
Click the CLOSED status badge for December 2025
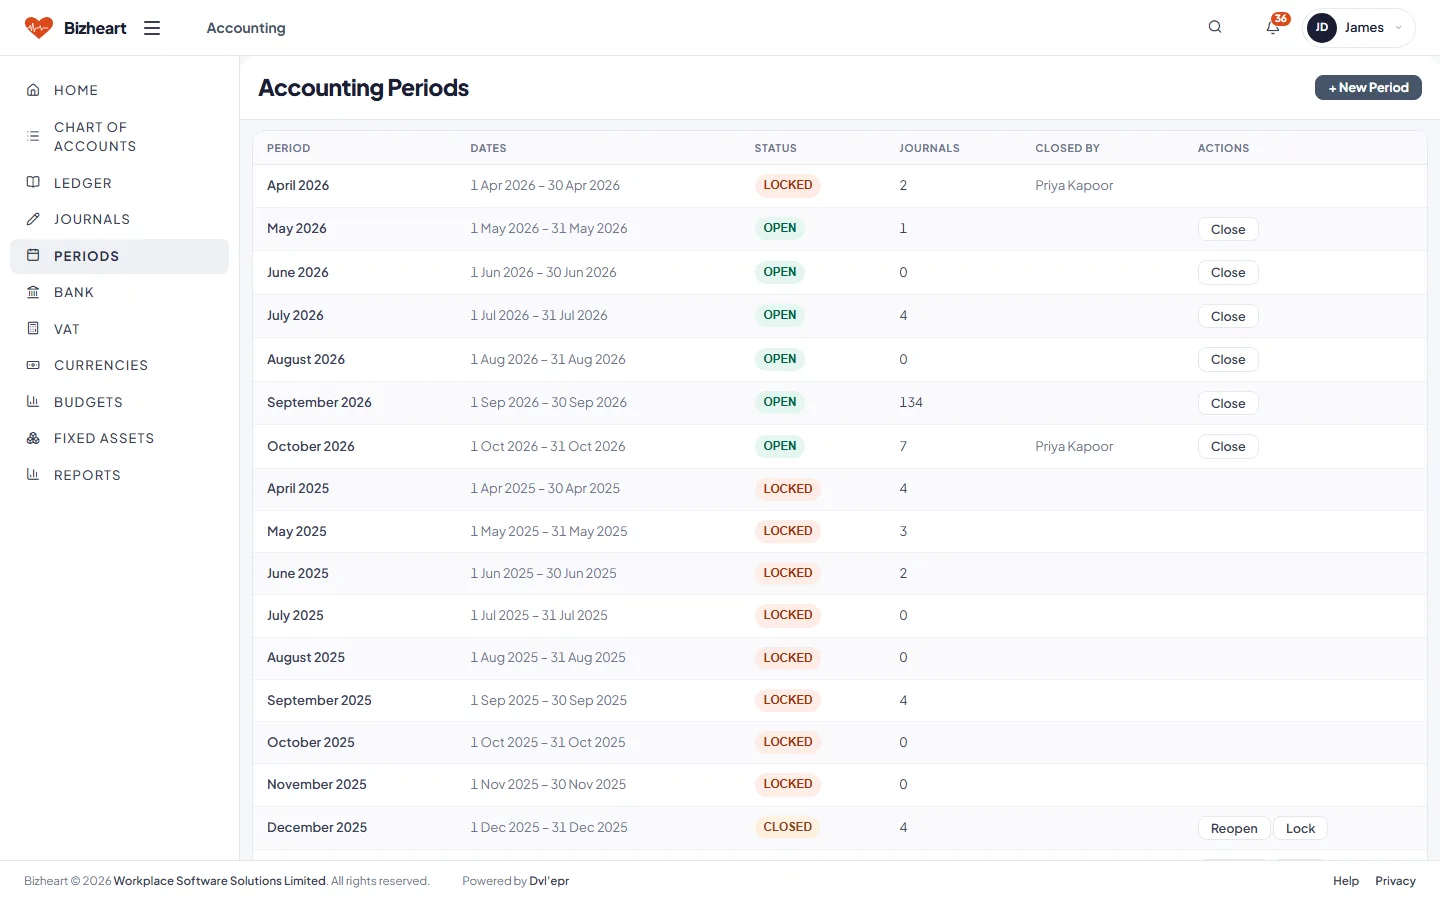(x=788, y=827)
